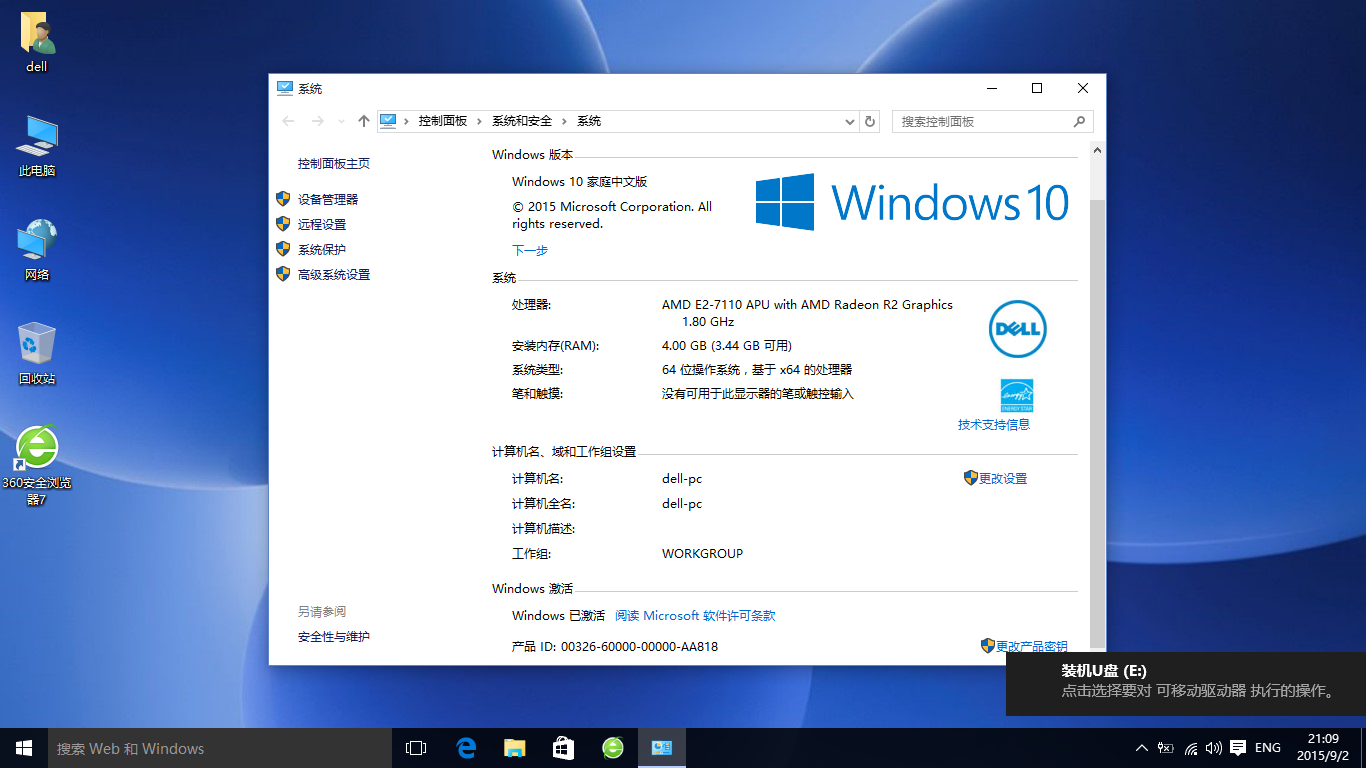Expand the chevron after 控制面板 in the breadcrumb
The height and width of the screenshot is (768, 1366).
click(x=480, y=121)
